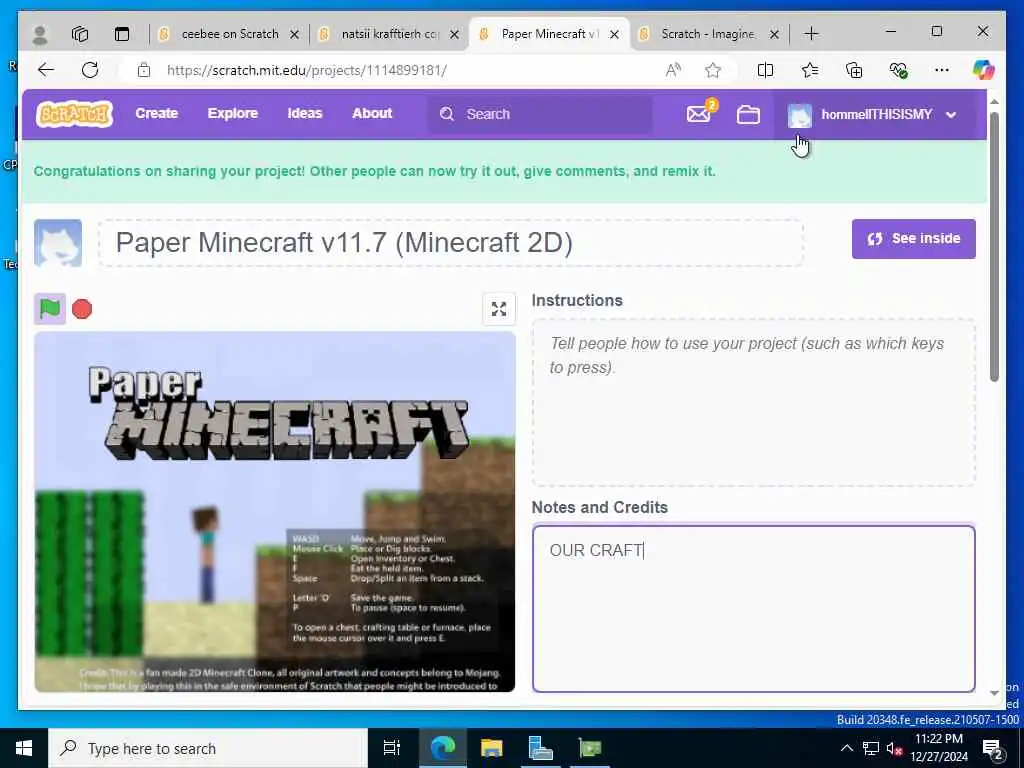Open Browser essentials heart icon
Screen dimensions: 1024x768
click(x=898, y=70)
